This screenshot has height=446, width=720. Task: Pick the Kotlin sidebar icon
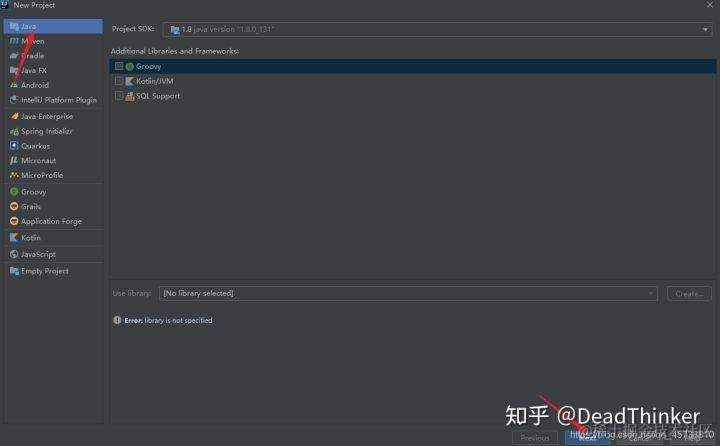14,237
